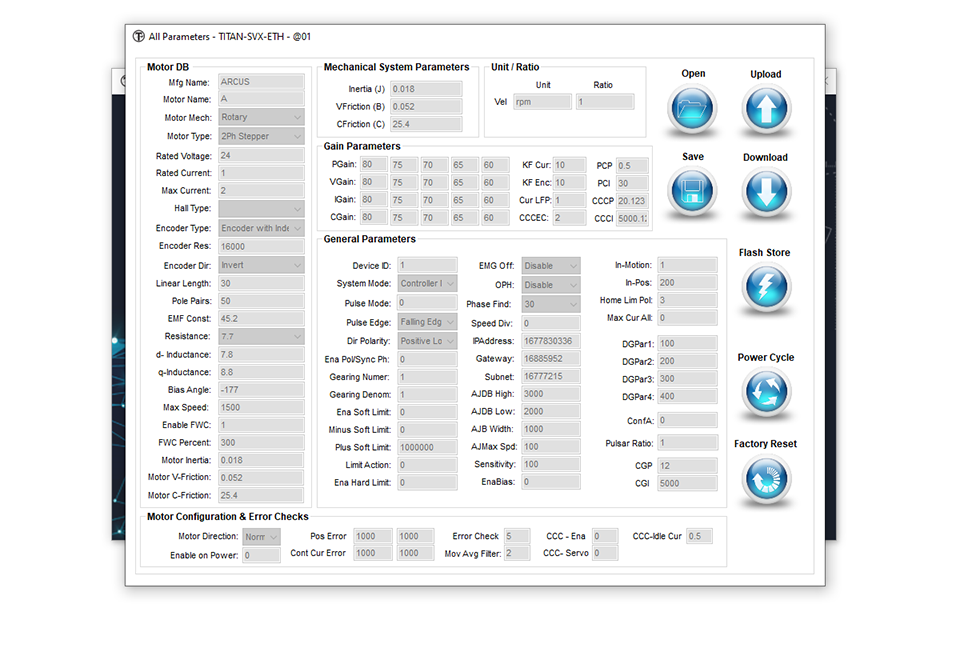Screen dimensions: 968x646
Task: Select the Device ID input field
Action: click(x=427, y=266)
